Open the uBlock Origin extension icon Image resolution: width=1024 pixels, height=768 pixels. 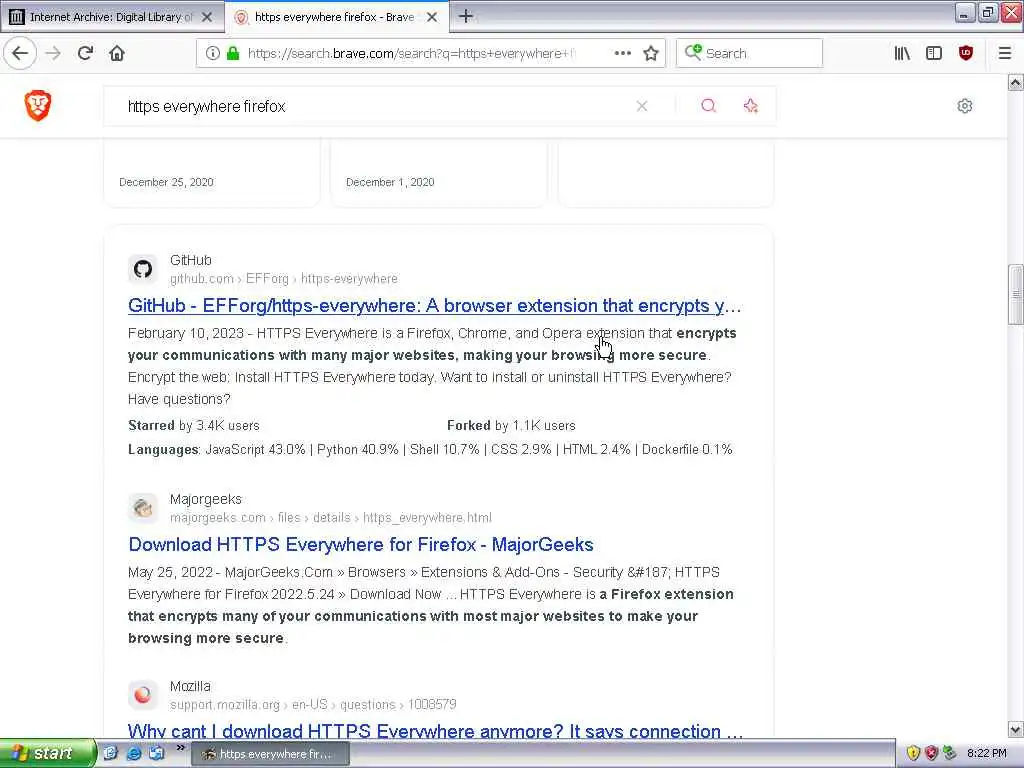[x=966, y=53]
